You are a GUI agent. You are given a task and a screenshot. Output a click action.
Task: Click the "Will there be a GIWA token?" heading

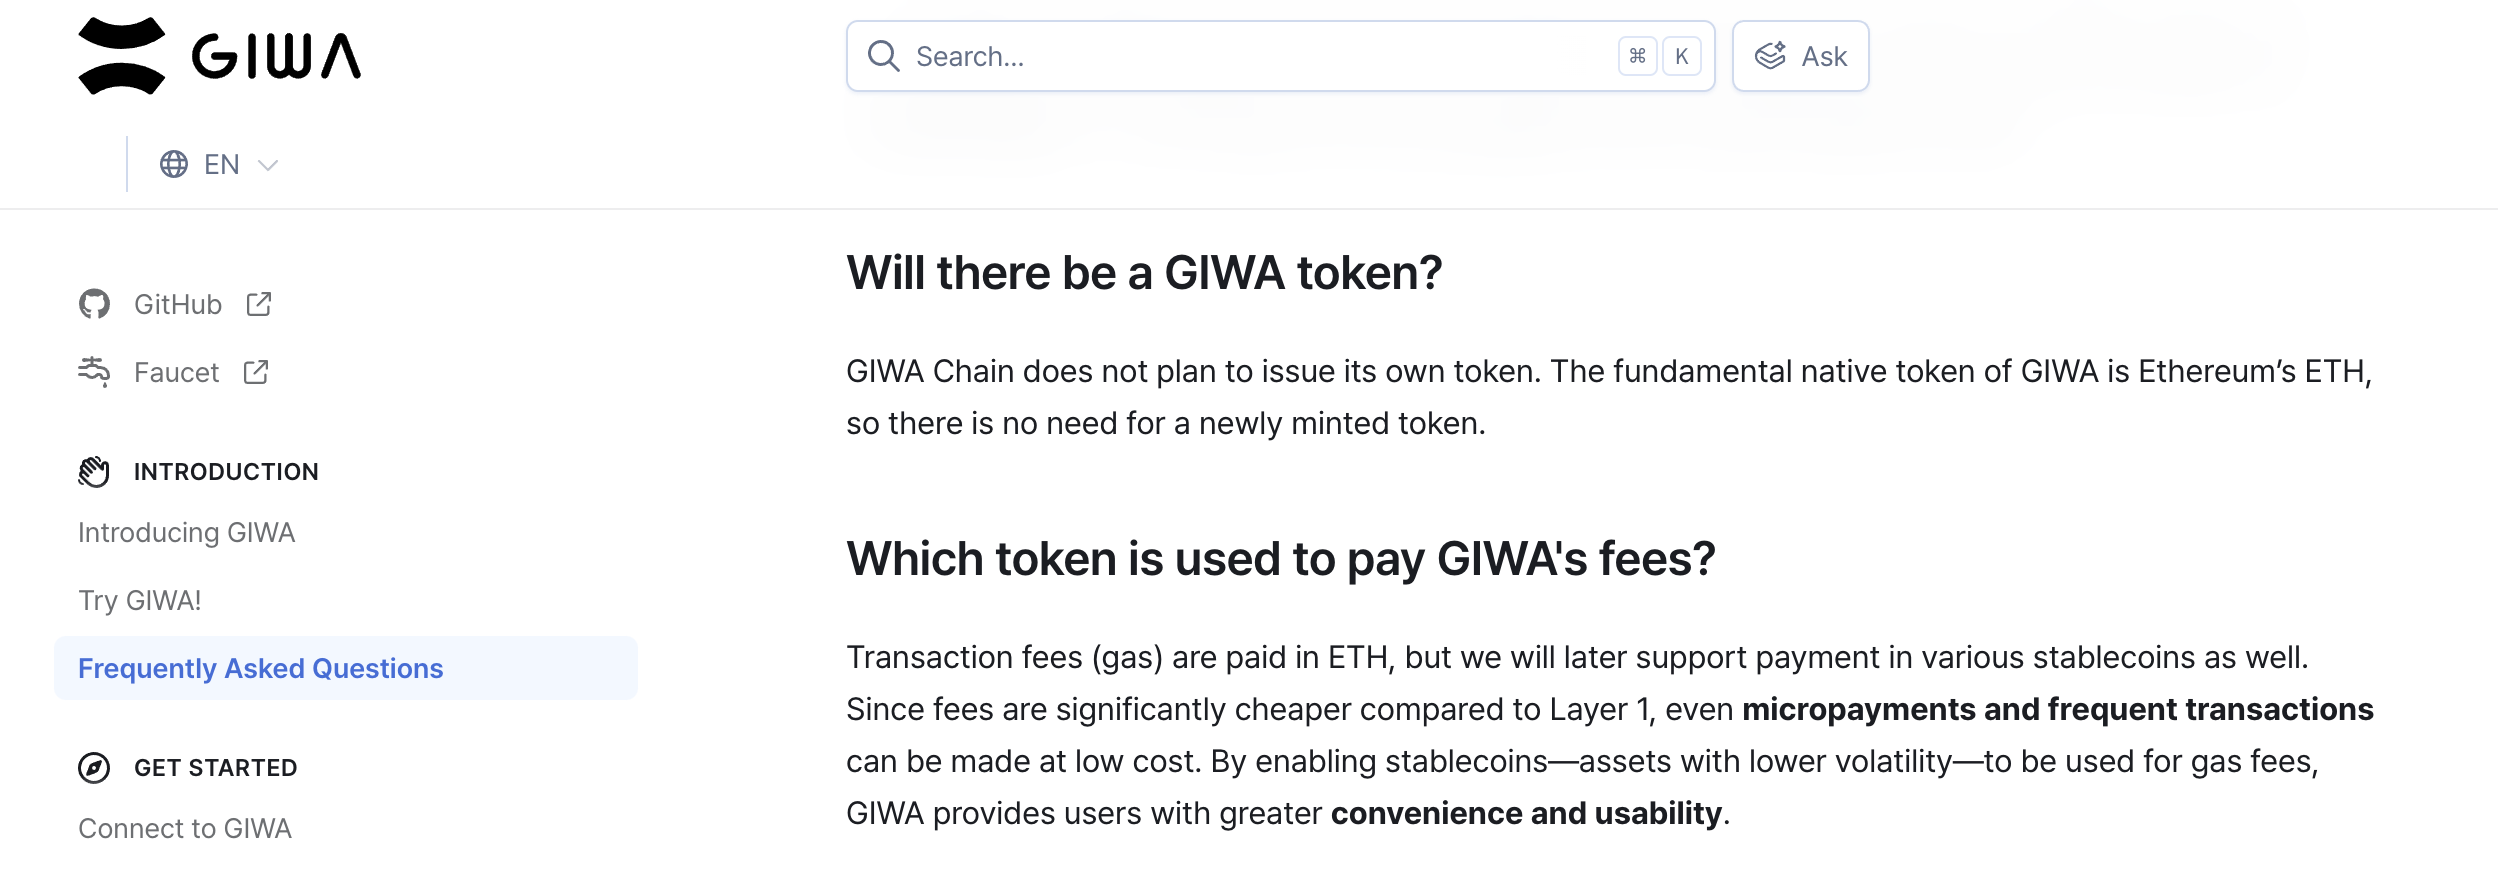1144,273
